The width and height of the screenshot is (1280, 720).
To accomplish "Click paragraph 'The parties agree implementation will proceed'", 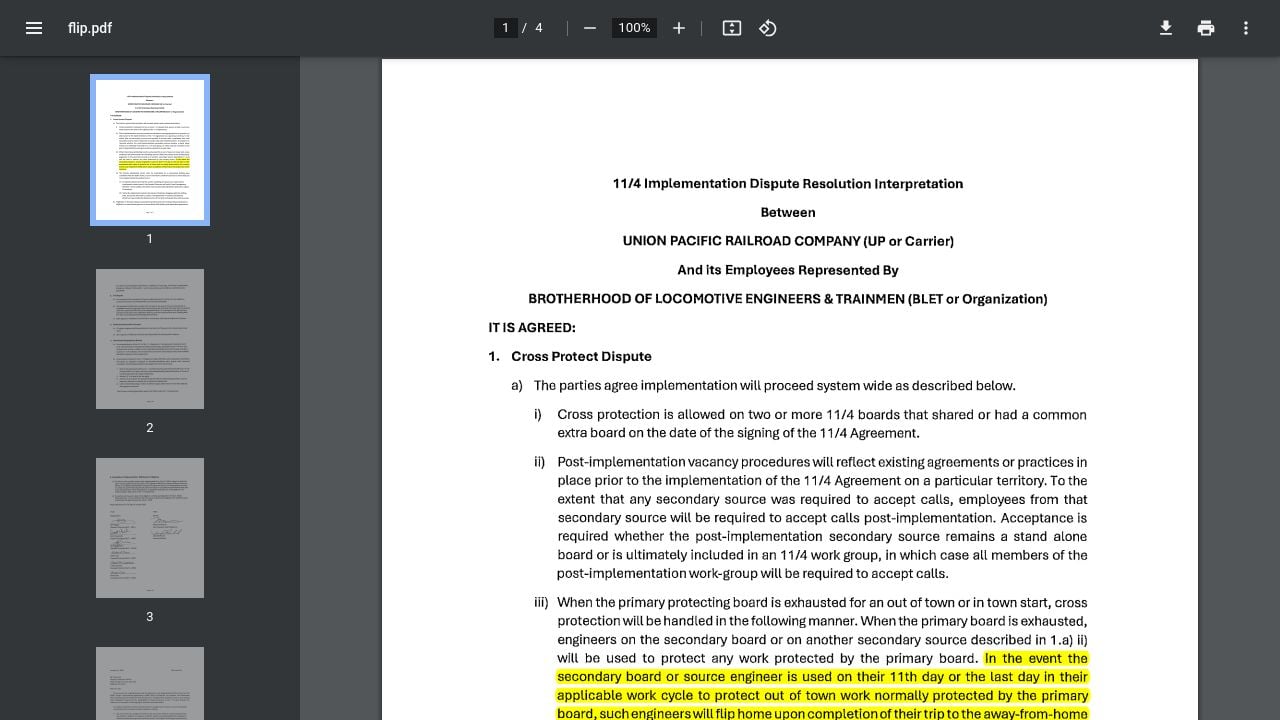I will pos(775,386).
